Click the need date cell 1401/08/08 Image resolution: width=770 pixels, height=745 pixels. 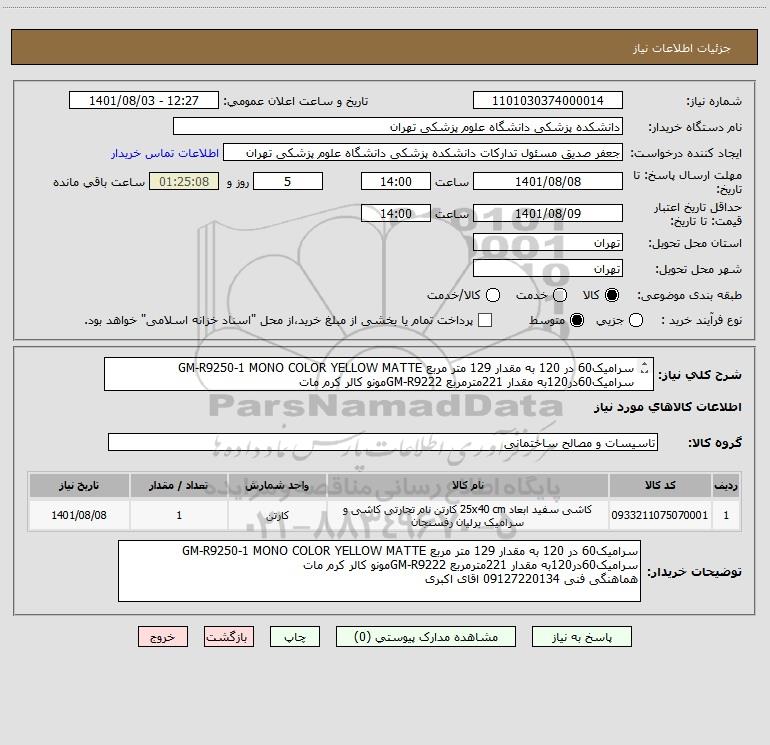click(x=79, y=515)
